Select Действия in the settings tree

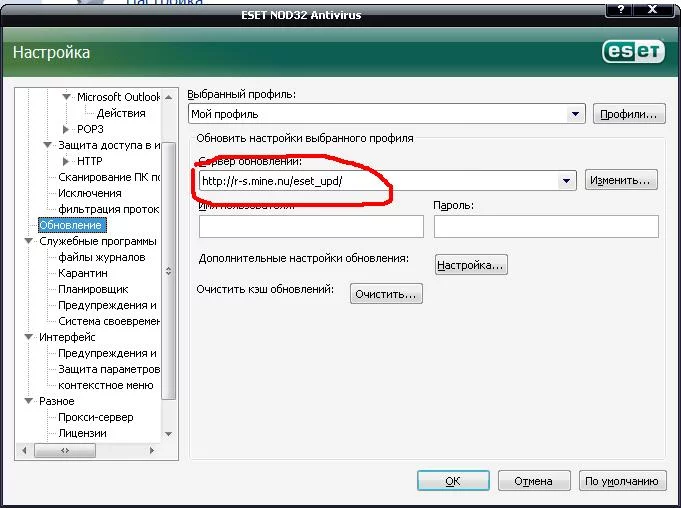tap(121, 113)
